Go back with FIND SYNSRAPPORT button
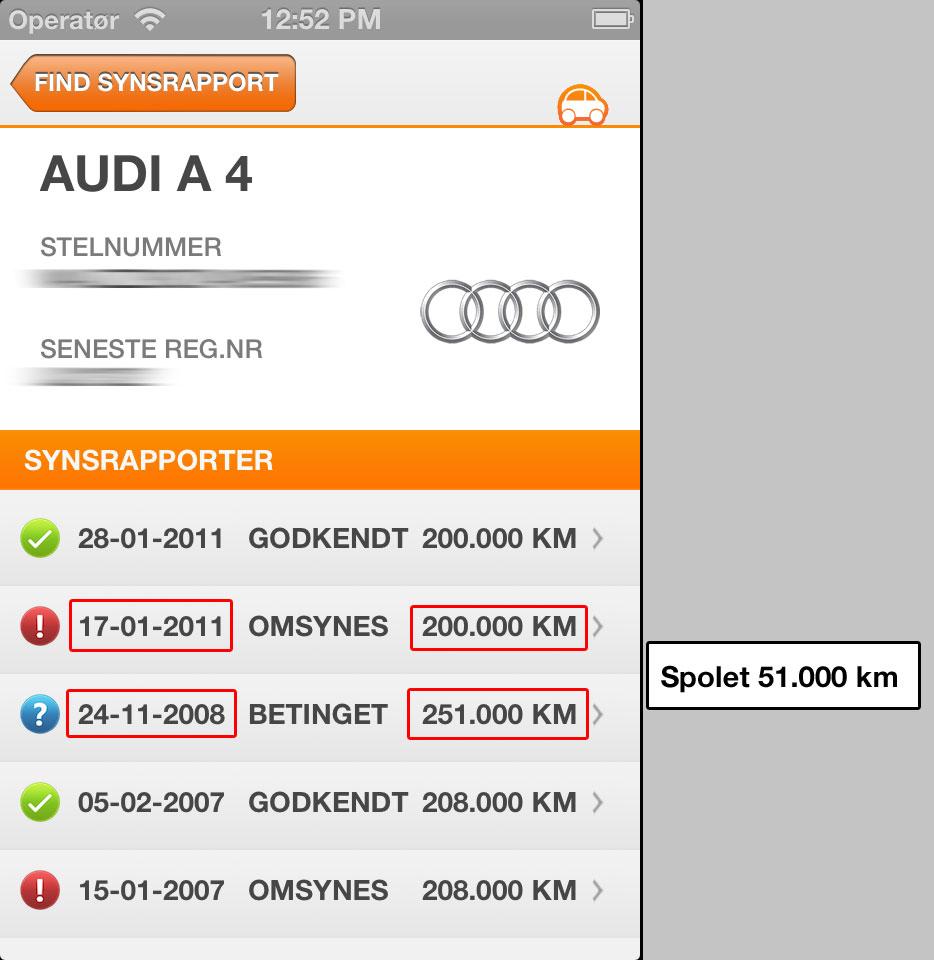The height and width of the screenshot is (960, 934). pyautogui.click(x=153, y=83)
